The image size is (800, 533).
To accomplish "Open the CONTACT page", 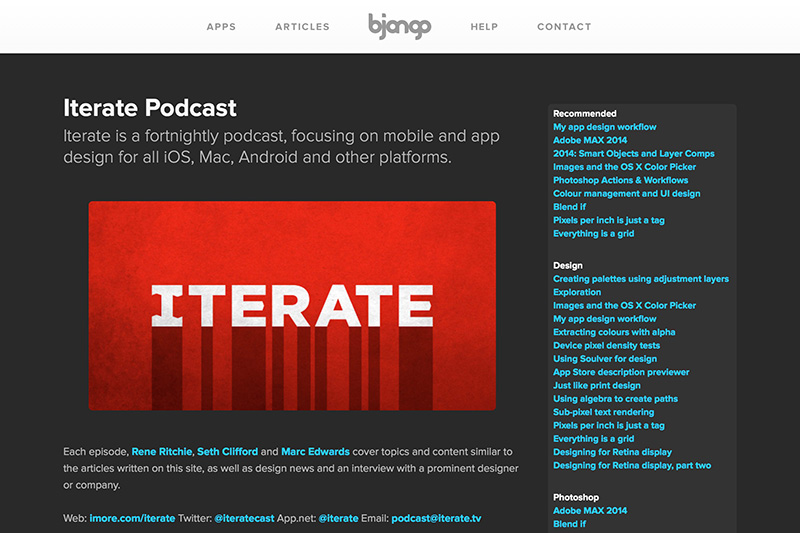I will tap(564, 27).
